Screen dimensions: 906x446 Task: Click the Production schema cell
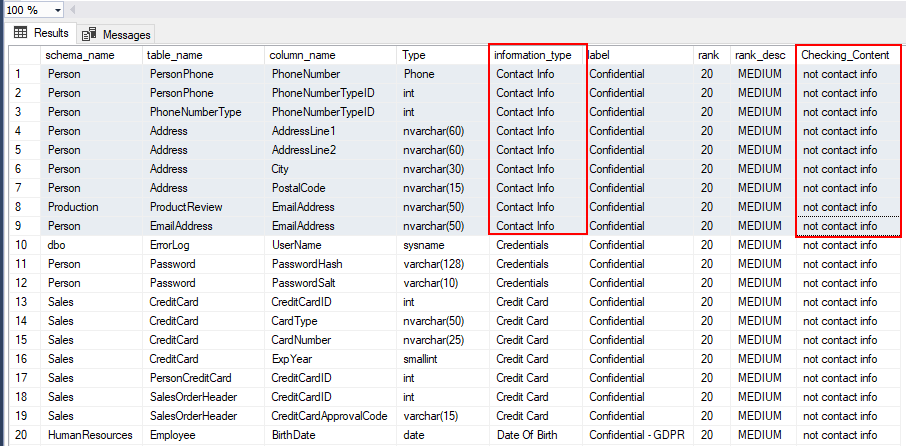[91, 207]
